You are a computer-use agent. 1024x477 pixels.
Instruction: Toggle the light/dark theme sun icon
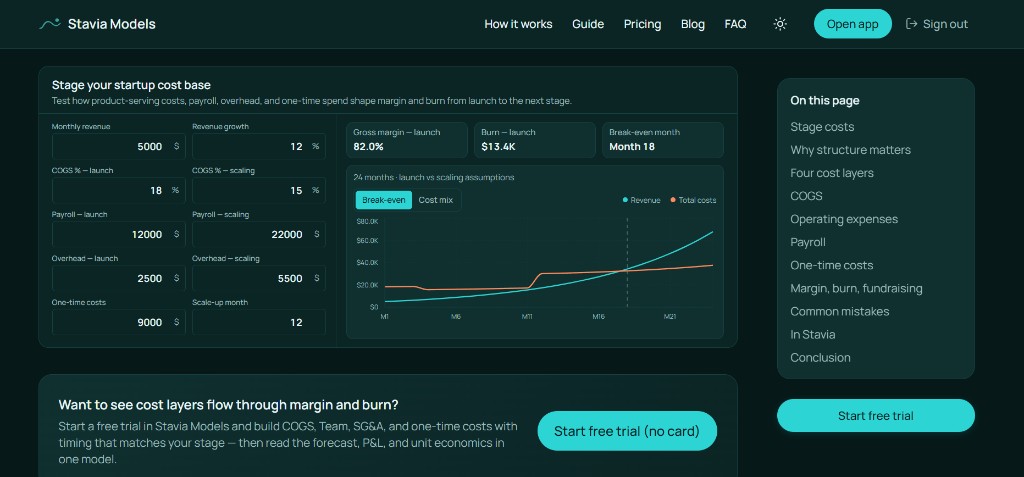click(780, 24)
